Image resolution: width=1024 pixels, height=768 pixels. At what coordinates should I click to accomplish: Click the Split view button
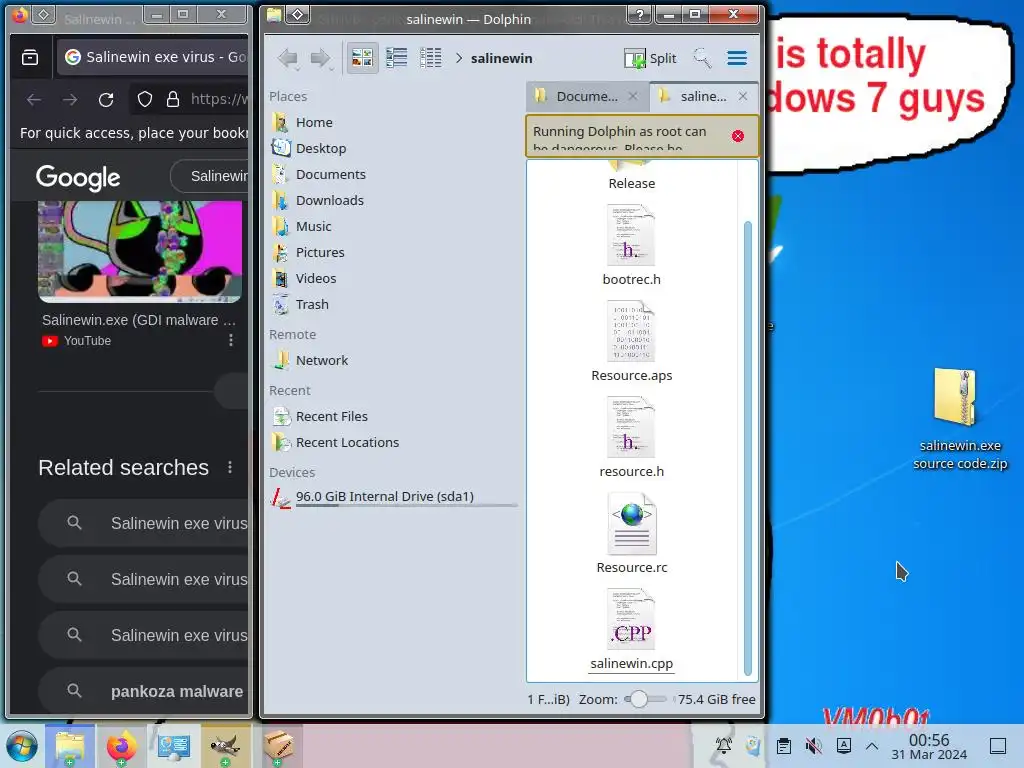click(x=650, y=58)
